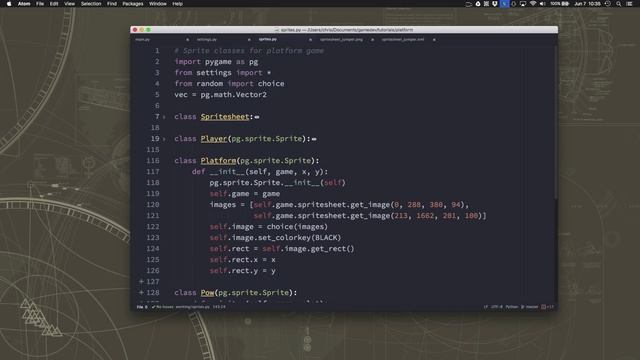Click the class name Platform
This screenshot has width=640, height=360.
[x=218, y=161]
